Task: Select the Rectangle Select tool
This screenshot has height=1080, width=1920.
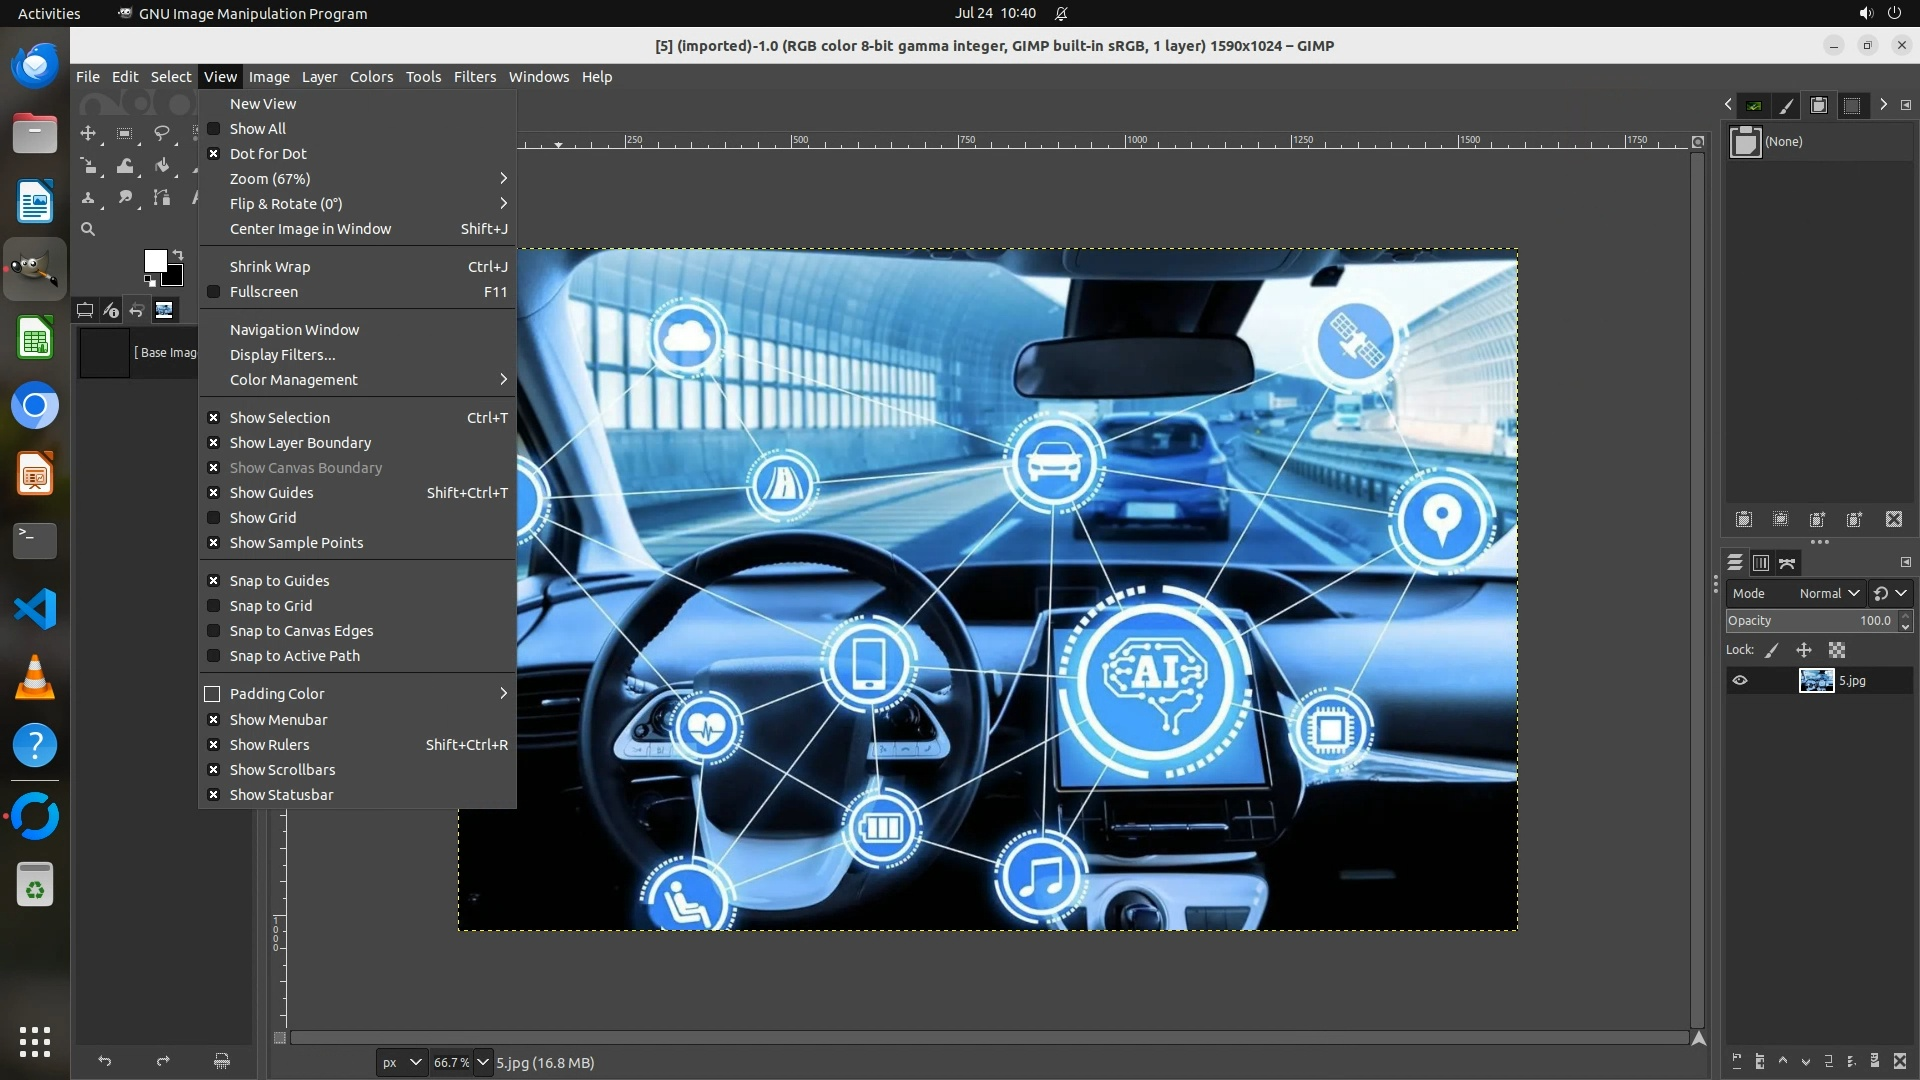Action: click(124, 133)
